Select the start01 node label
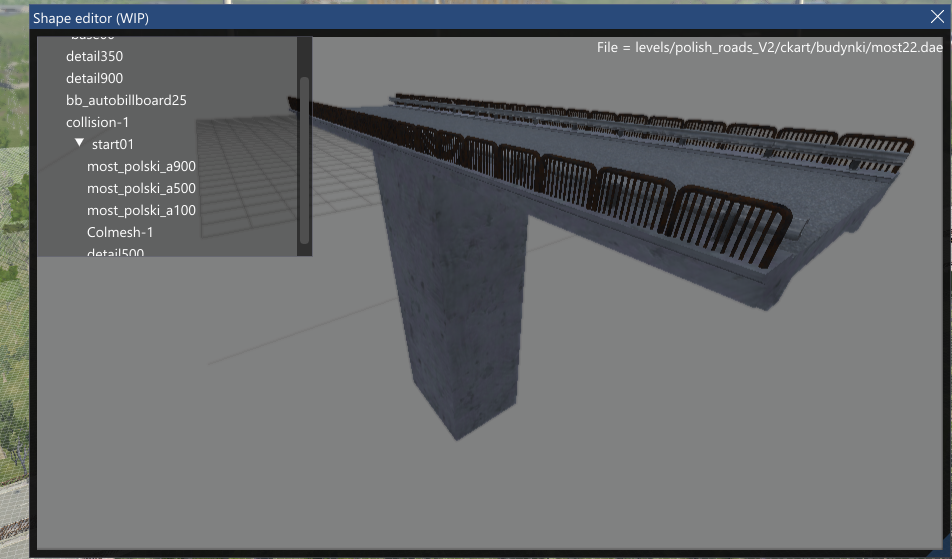This screenshot has height=559, width=952. tap(112, 144)
